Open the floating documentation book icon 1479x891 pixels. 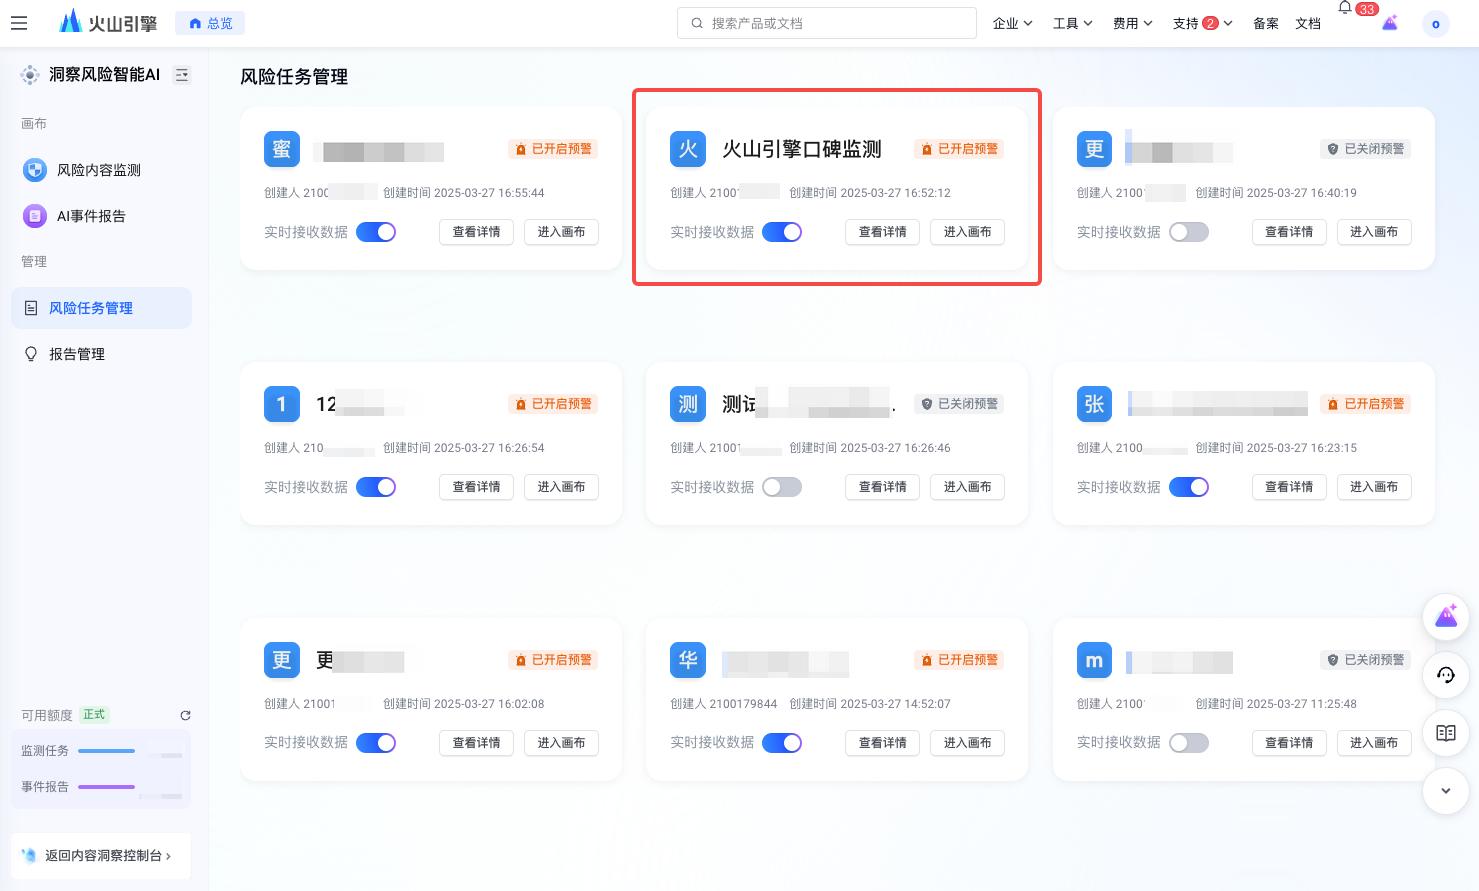tap(1445, 733)
